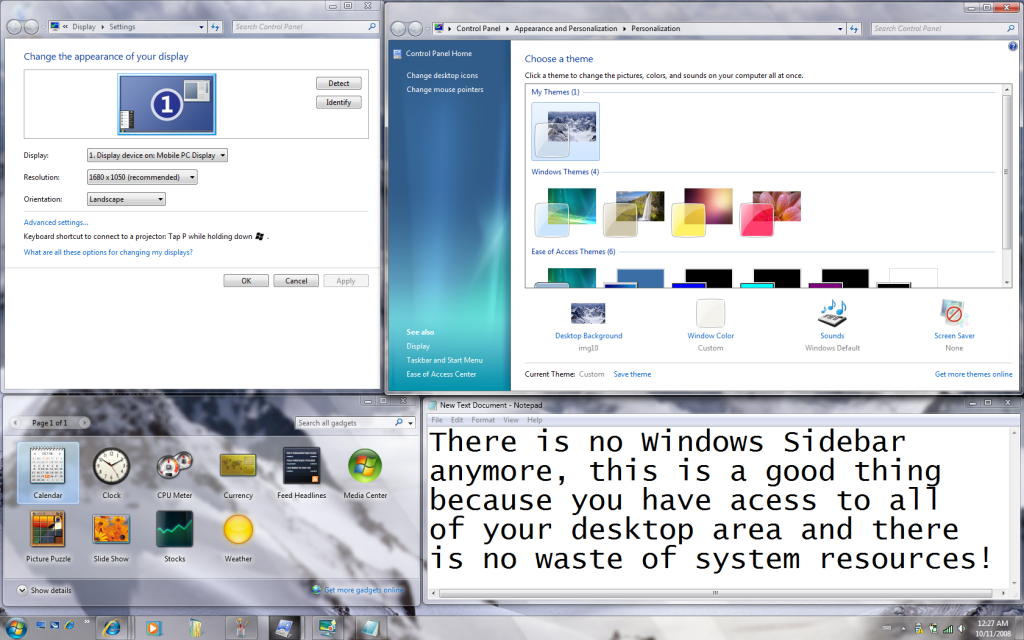Open the Explorer folder taskbar button
The width and height of the screenshot is (1024, 640).
click(196, 628)
